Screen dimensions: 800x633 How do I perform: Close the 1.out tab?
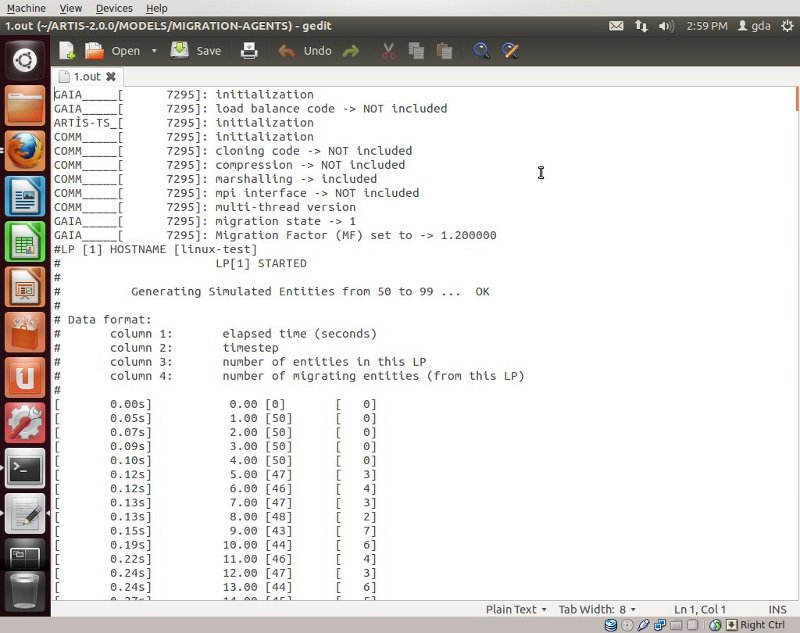(x=111, y=76)
